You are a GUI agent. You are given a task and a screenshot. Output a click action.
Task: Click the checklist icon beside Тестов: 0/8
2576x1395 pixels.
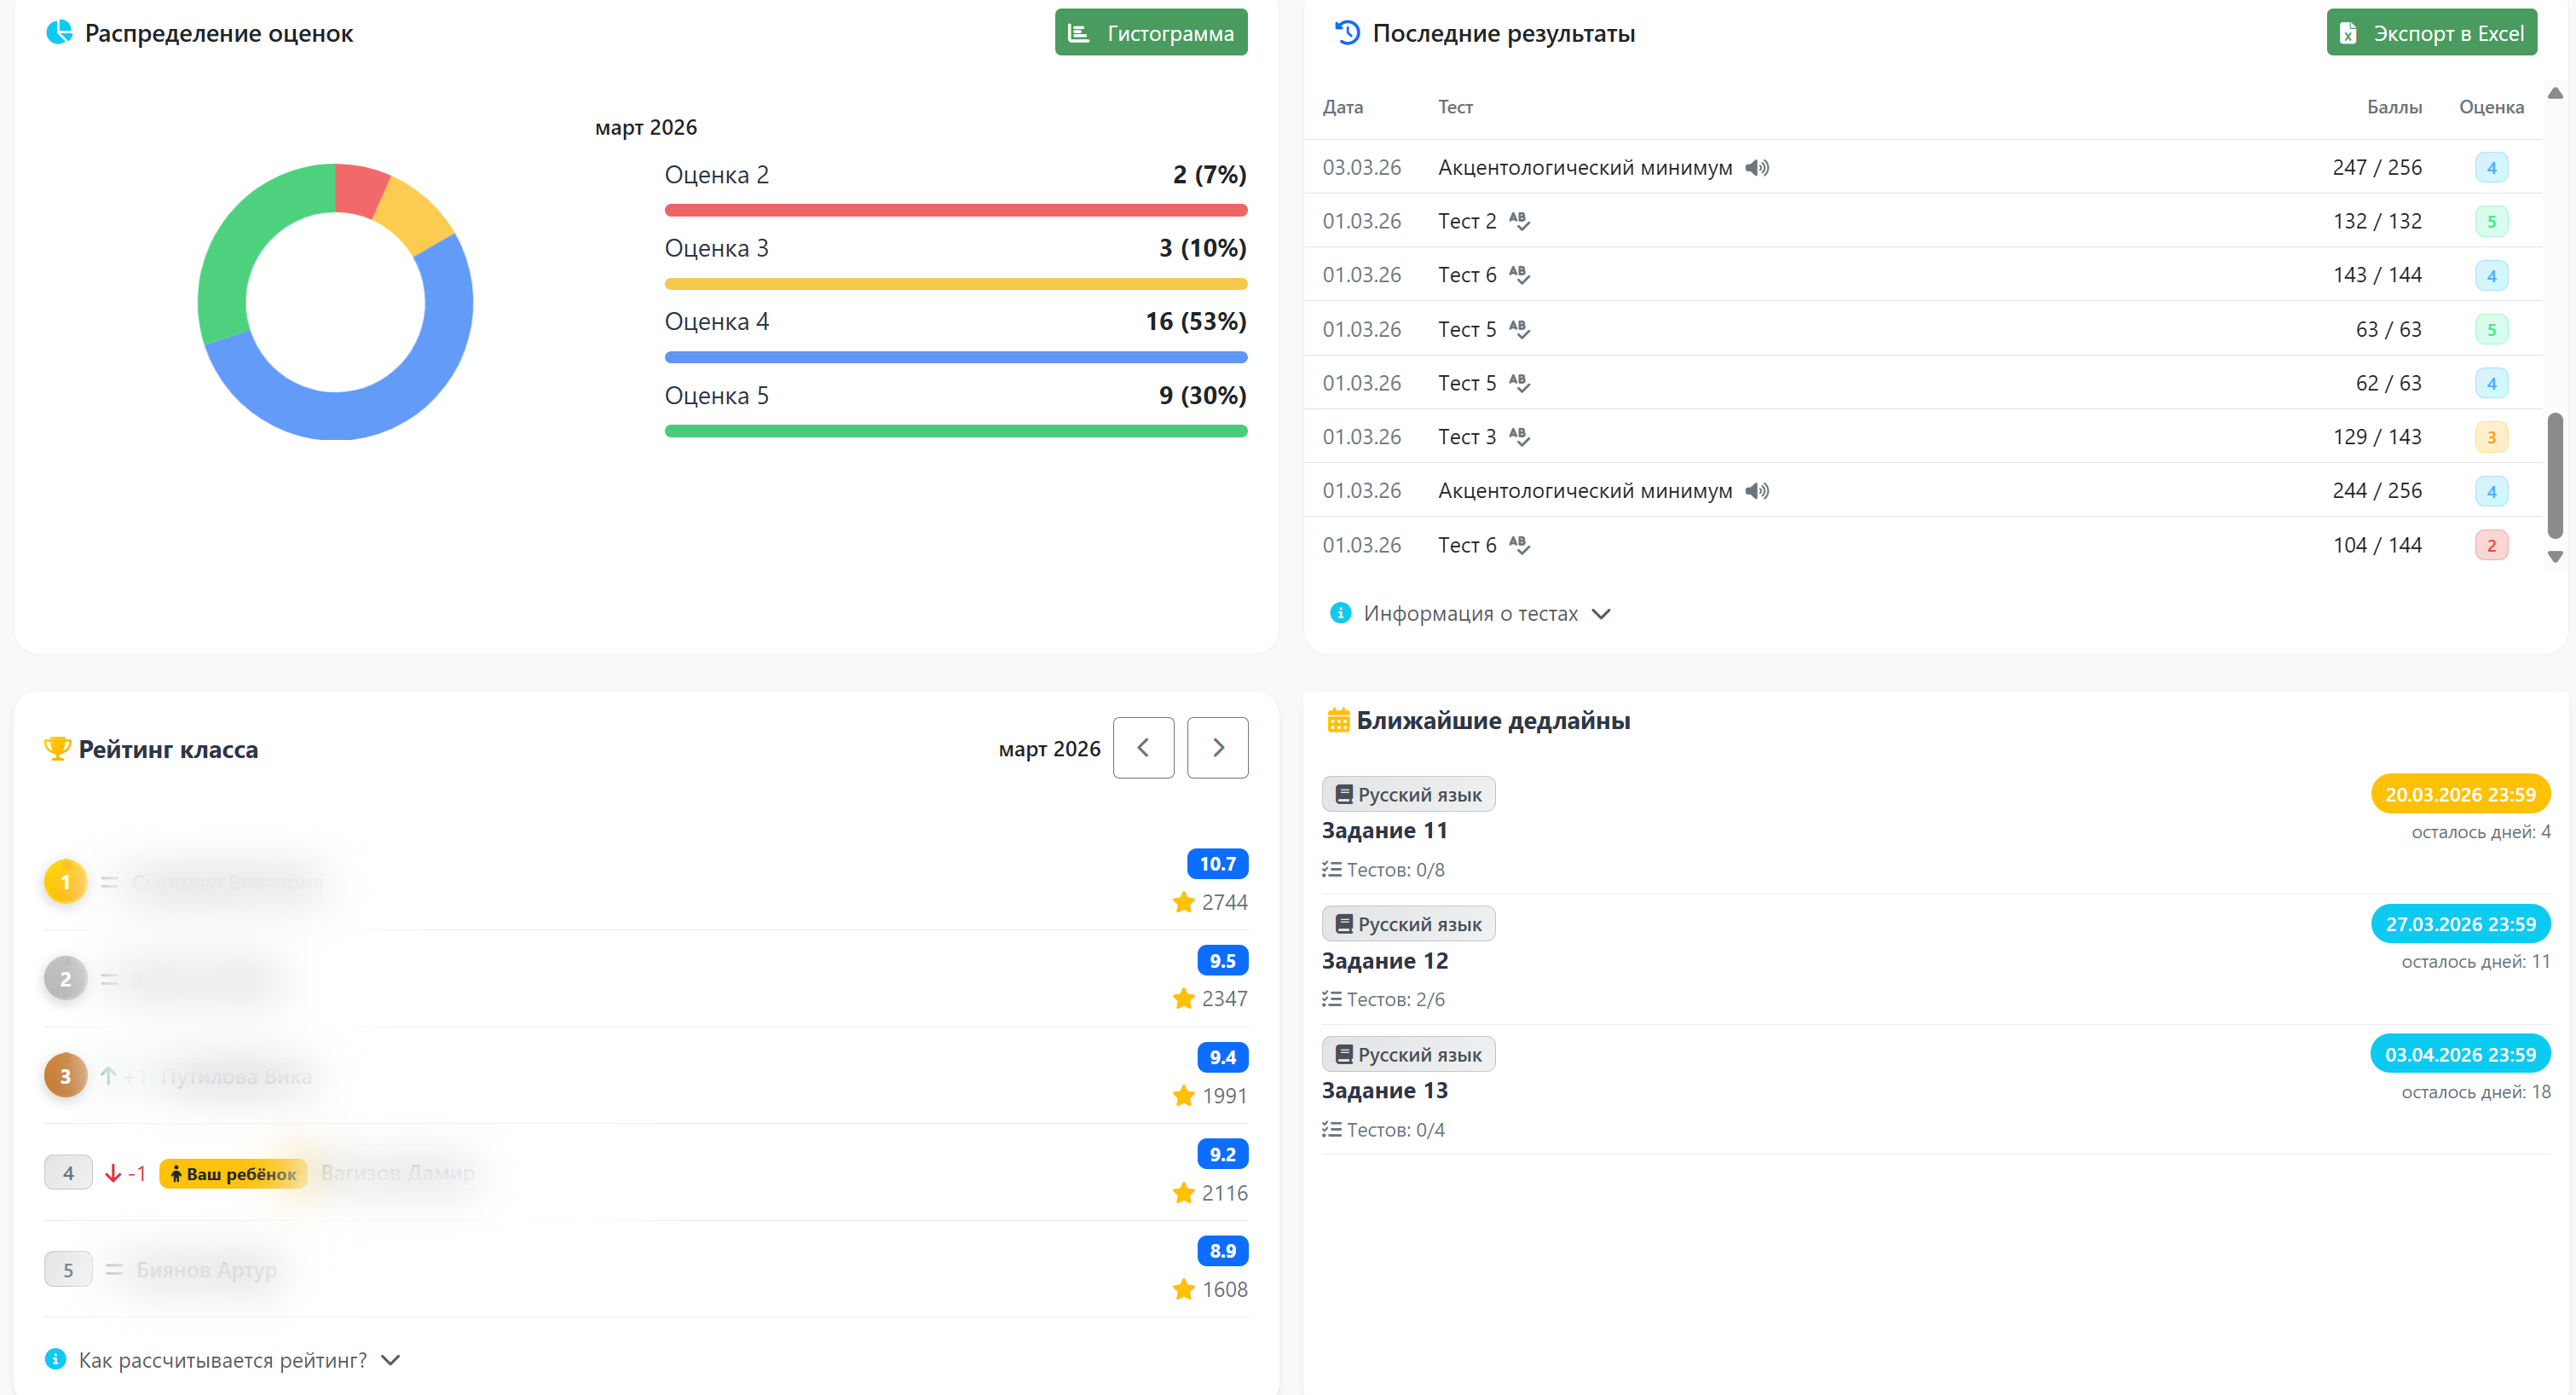click(x=1331, y=870)
